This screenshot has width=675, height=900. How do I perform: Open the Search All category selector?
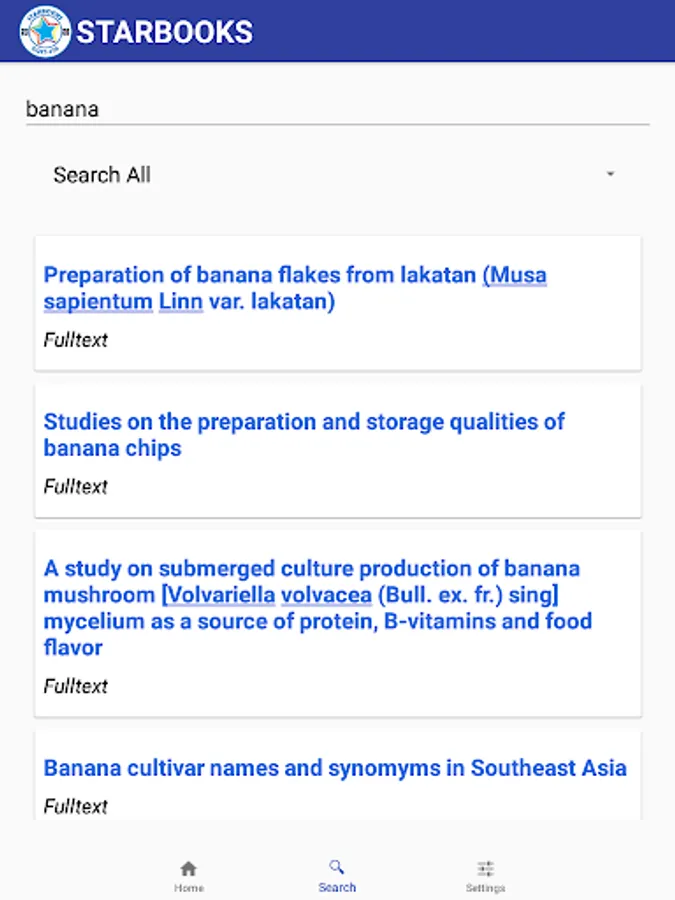point(102,175)
